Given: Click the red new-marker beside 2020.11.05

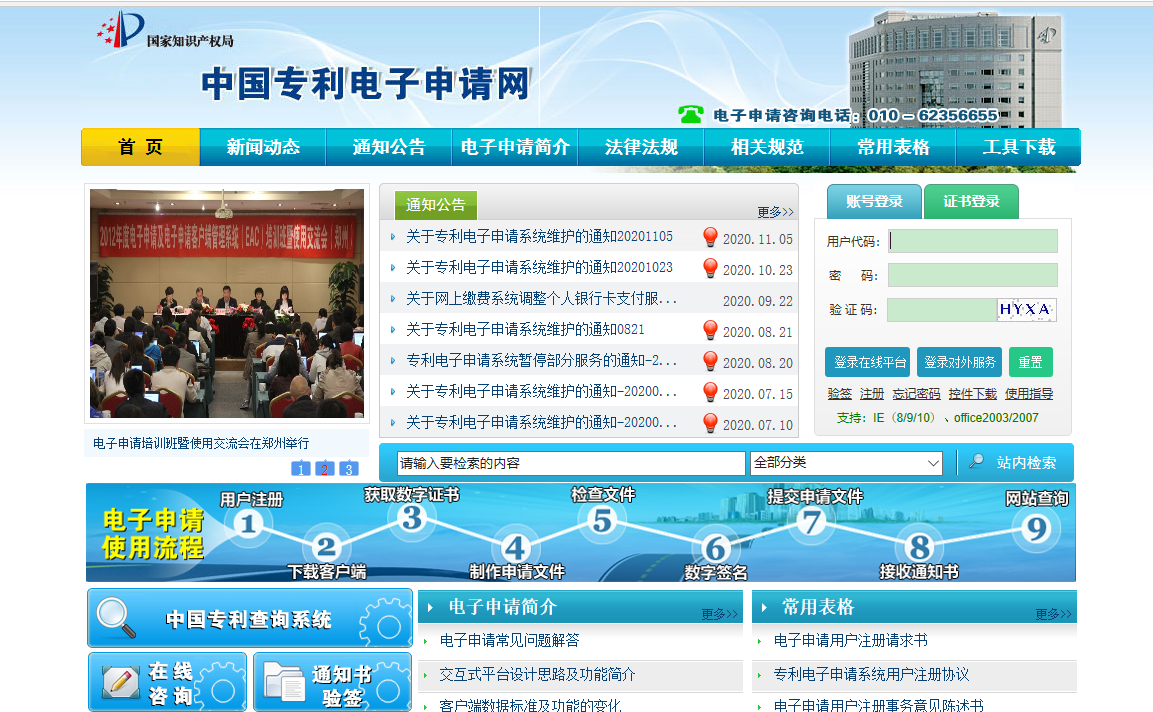Looking at the screenshot, I should point(710,236).
